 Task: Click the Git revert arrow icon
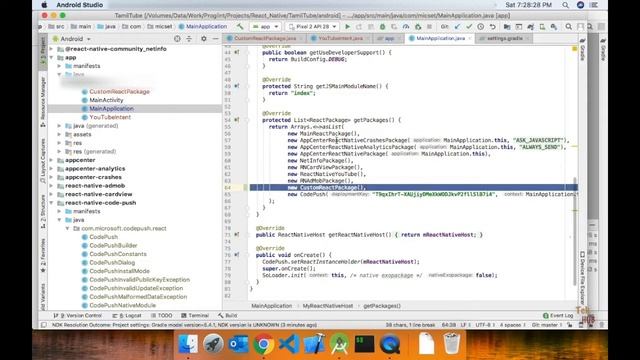point(493,27)
